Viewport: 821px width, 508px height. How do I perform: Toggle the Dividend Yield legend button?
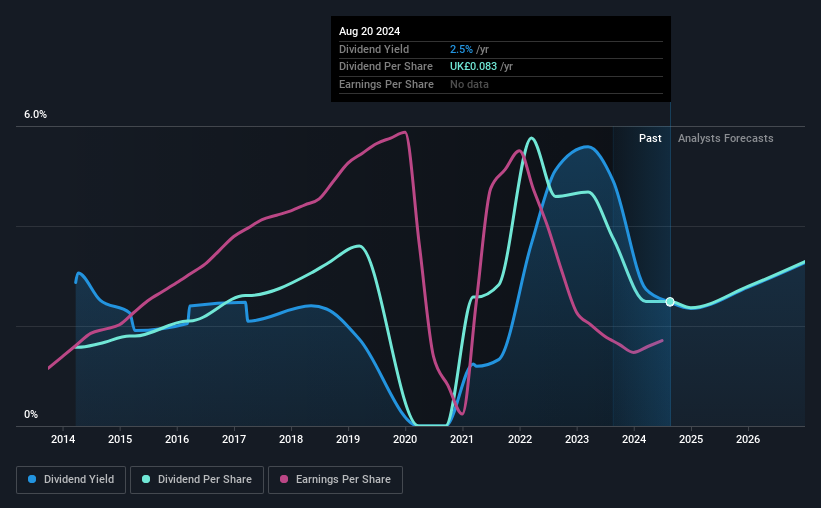tap(71, 480)
